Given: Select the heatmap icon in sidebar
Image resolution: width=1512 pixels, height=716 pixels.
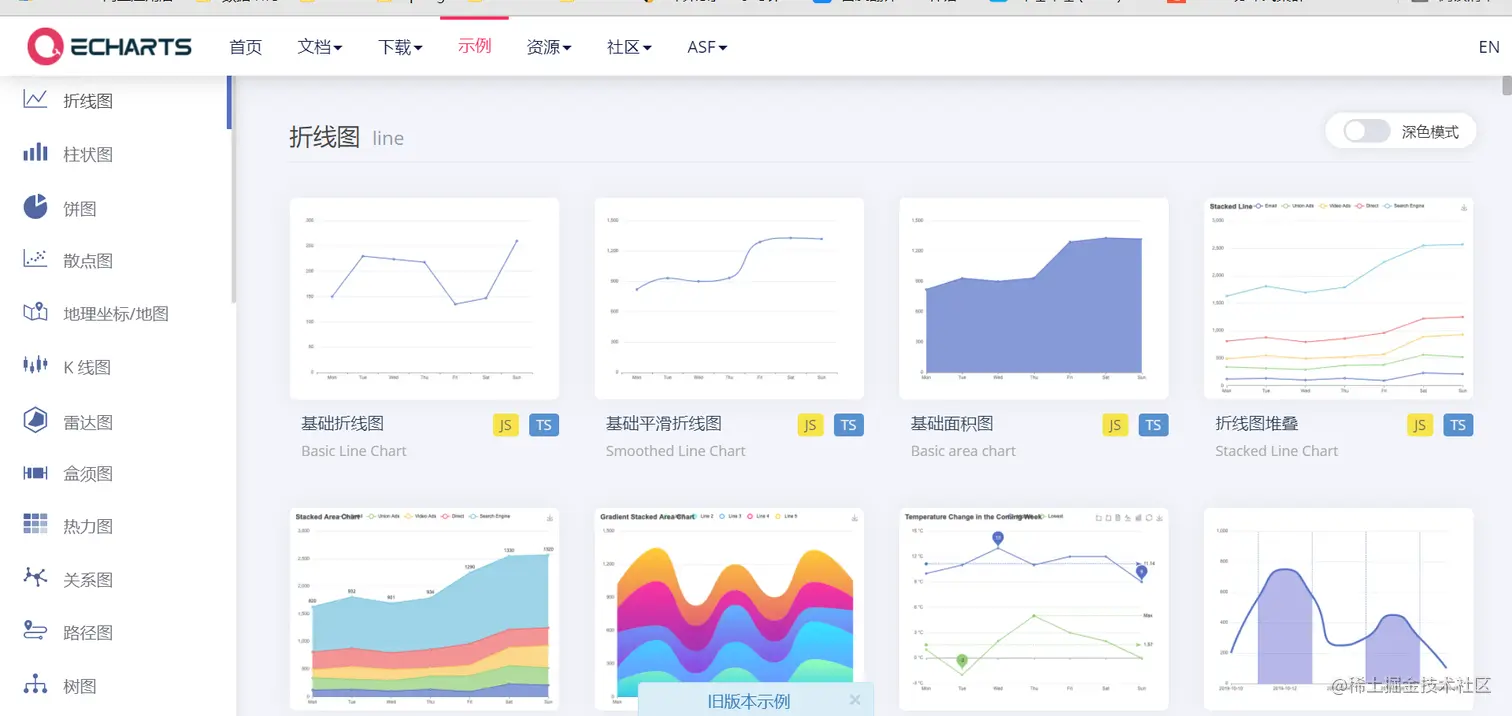Looking at the screenshot, I should pyautogui.click(x=35, y=524).
